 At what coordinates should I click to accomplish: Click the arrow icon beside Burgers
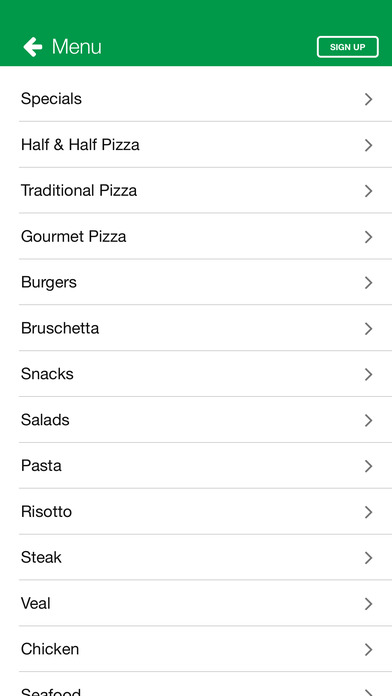(x=368, y=283)
